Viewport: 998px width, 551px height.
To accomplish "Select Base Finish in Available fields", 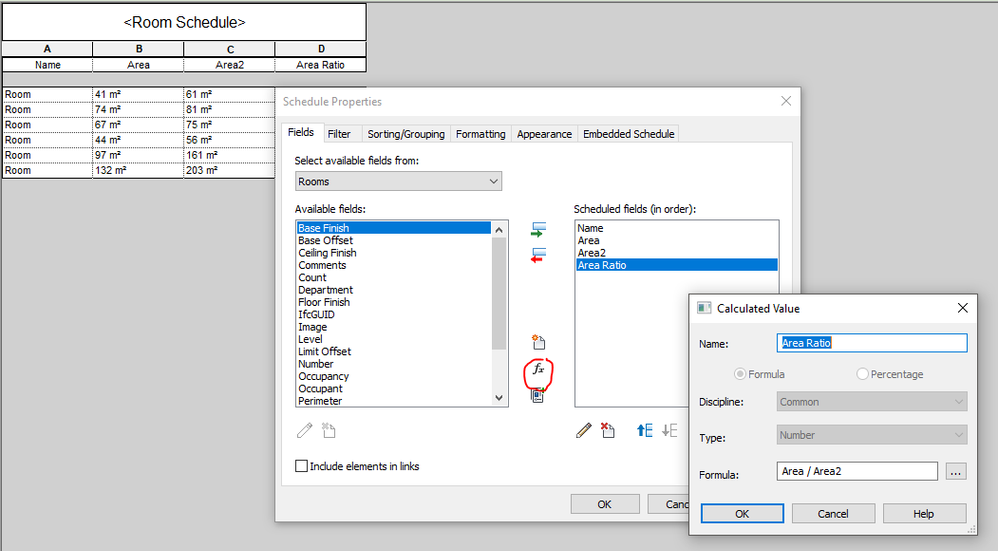I will point(394,228).
